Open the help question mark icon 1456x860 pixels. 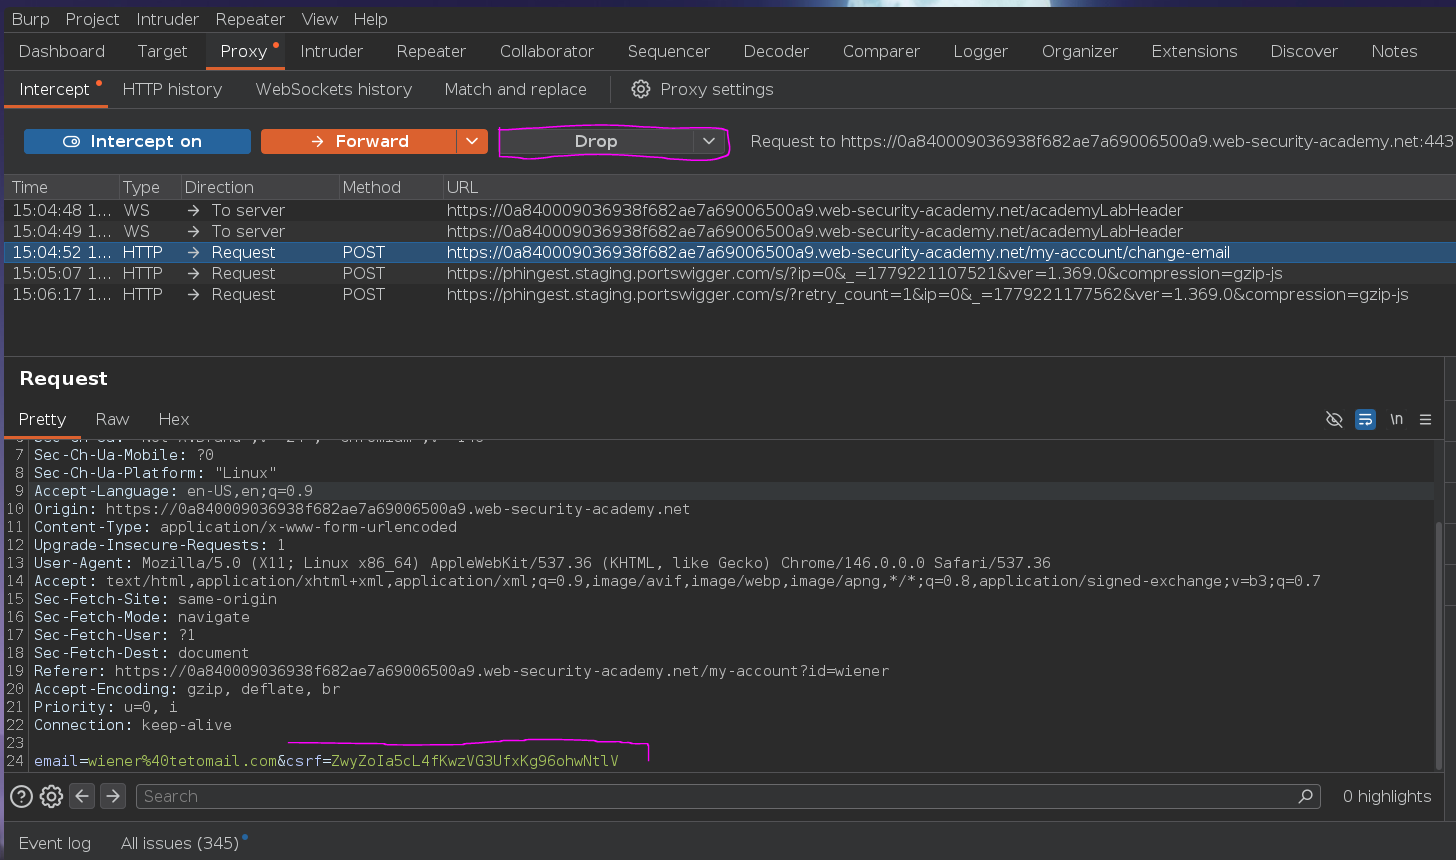(21, 796)
